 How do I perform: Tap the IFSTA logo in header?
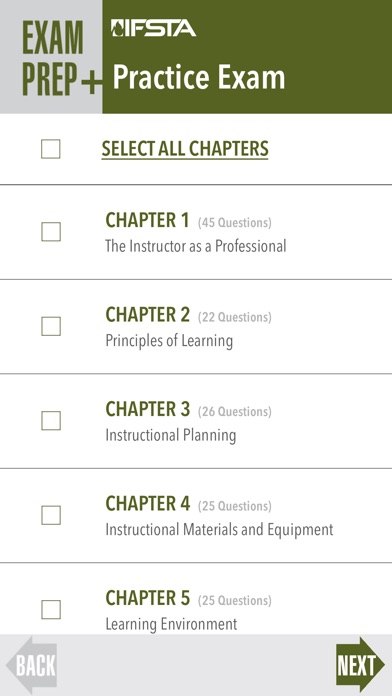click(153, 28)
